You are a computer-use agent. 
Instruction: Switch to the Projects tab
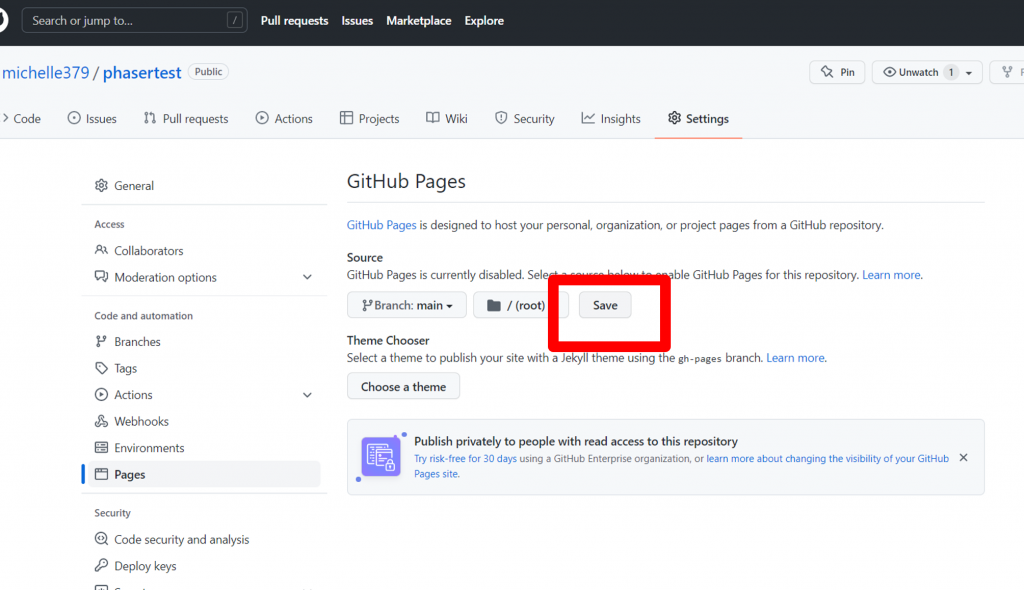click(x=370, y=118)
